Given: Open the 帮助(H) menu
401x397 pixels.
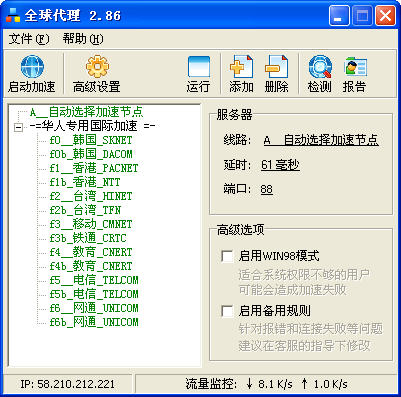Looking at the screenshot, I should pos(83,39).
